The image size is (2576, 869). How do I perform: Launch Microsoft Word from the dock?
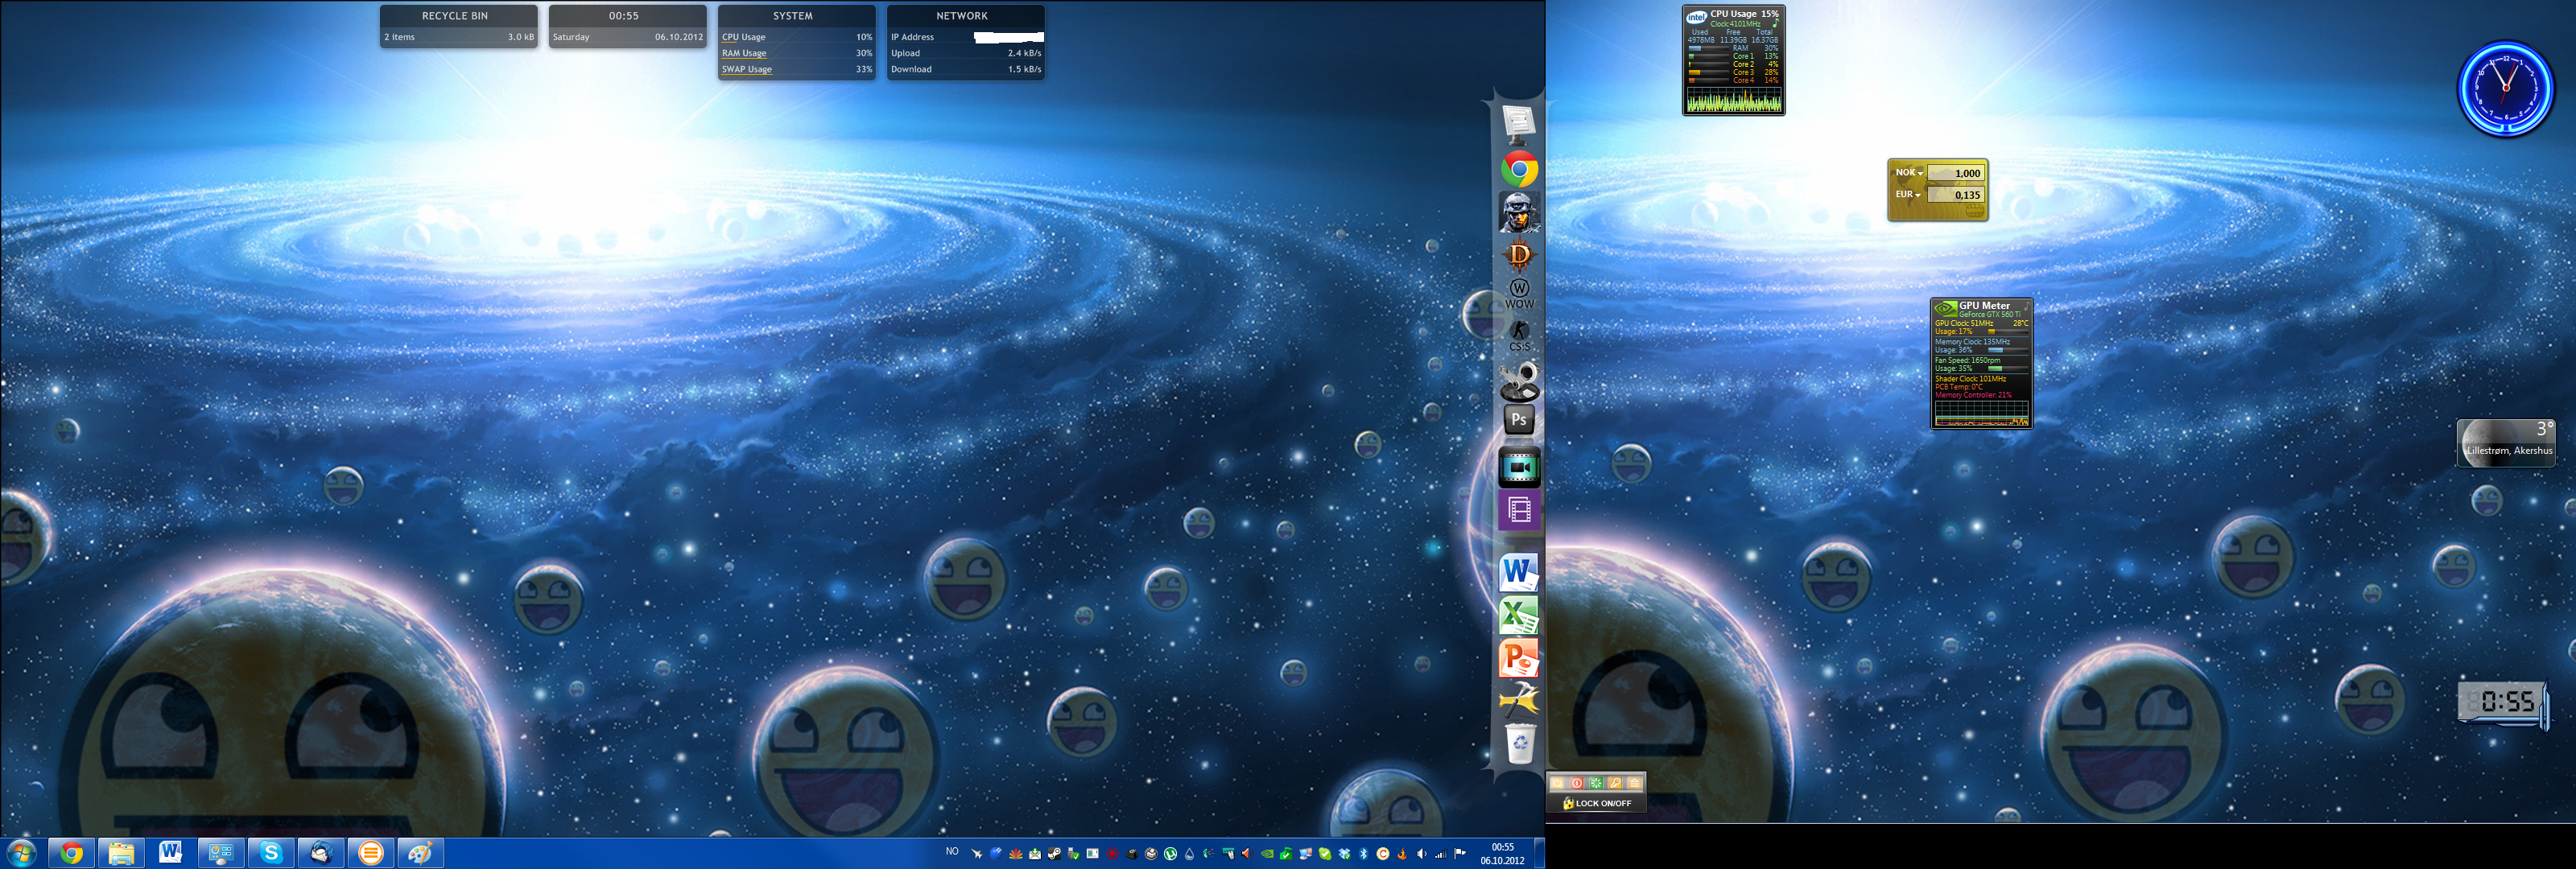pyautogui.click(x=1519, y=573)
